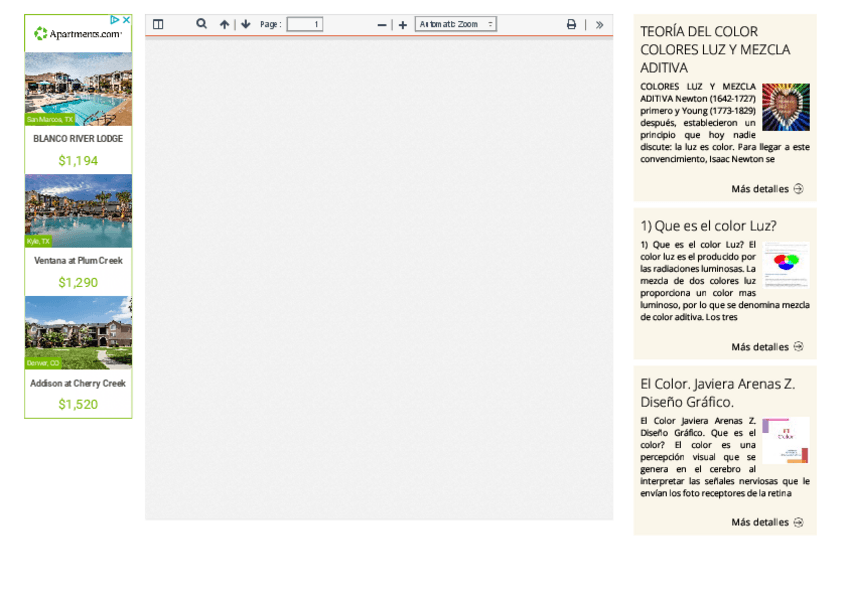Screen dimensions: 848x599
Task: Open the 'El Color. Javiera Arenas Z.' title
Action: [717, 392]
